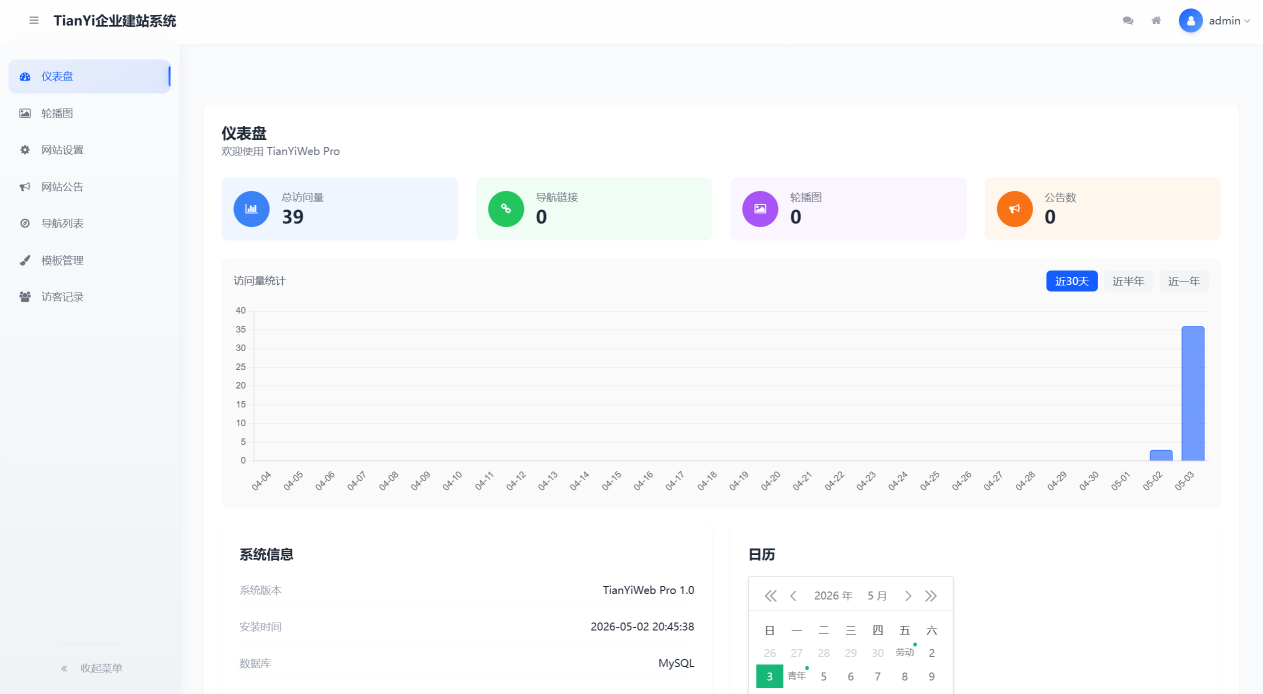1263x694 pixels.
Task: Open the 2026 年 year selector
Action: (833, 596)
